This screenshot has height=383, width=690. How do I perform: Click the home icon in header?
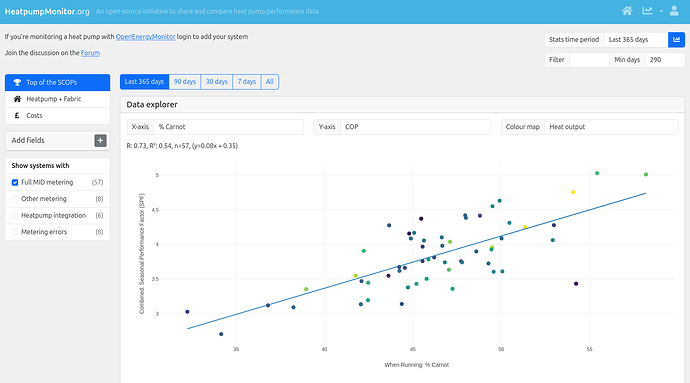(627, 11)
